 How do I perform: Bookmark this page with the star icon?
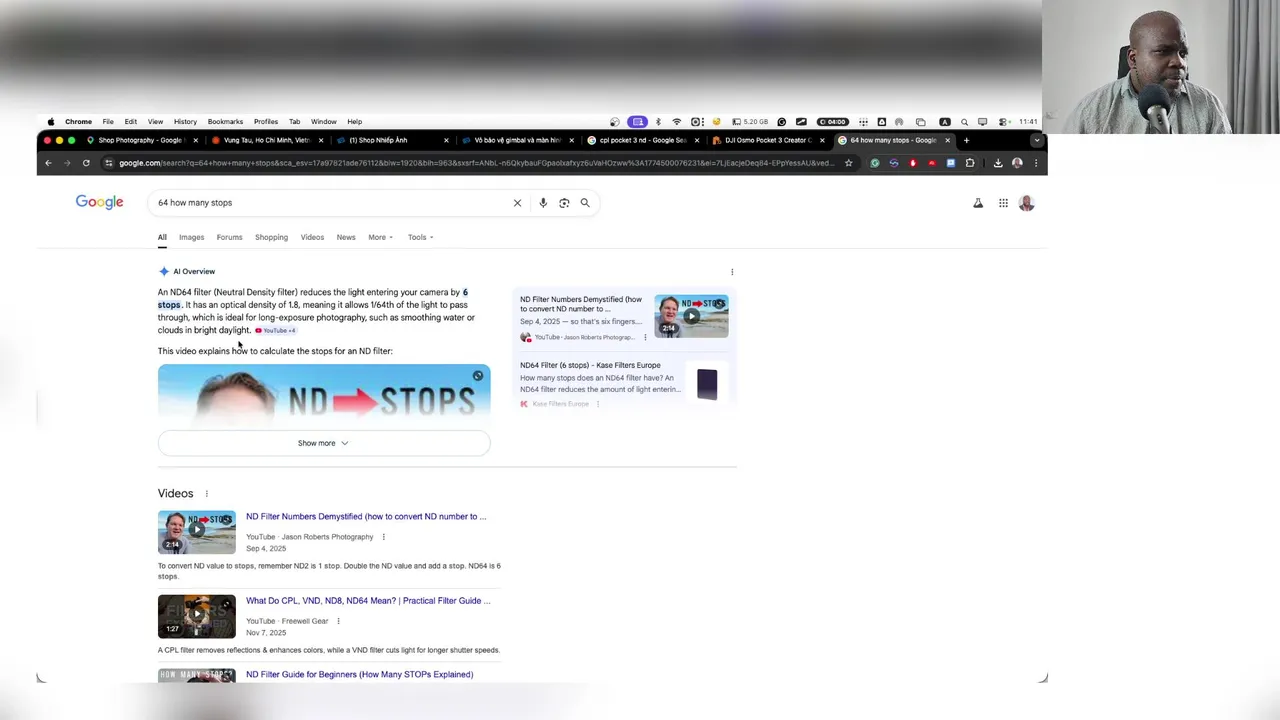[x=848, y=163]
